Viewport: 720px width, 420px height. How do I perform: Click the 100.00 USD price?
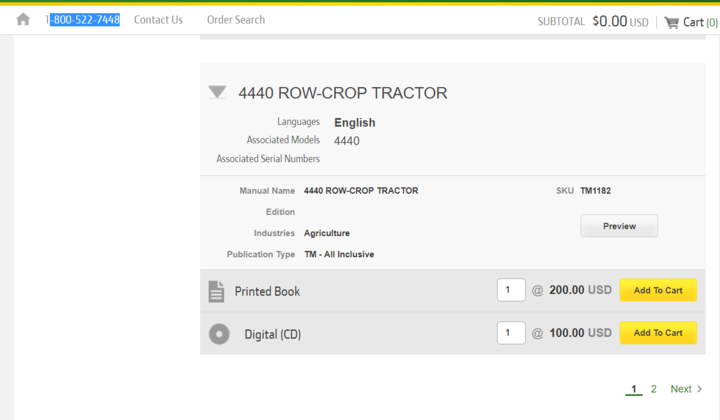coord(580,333)
